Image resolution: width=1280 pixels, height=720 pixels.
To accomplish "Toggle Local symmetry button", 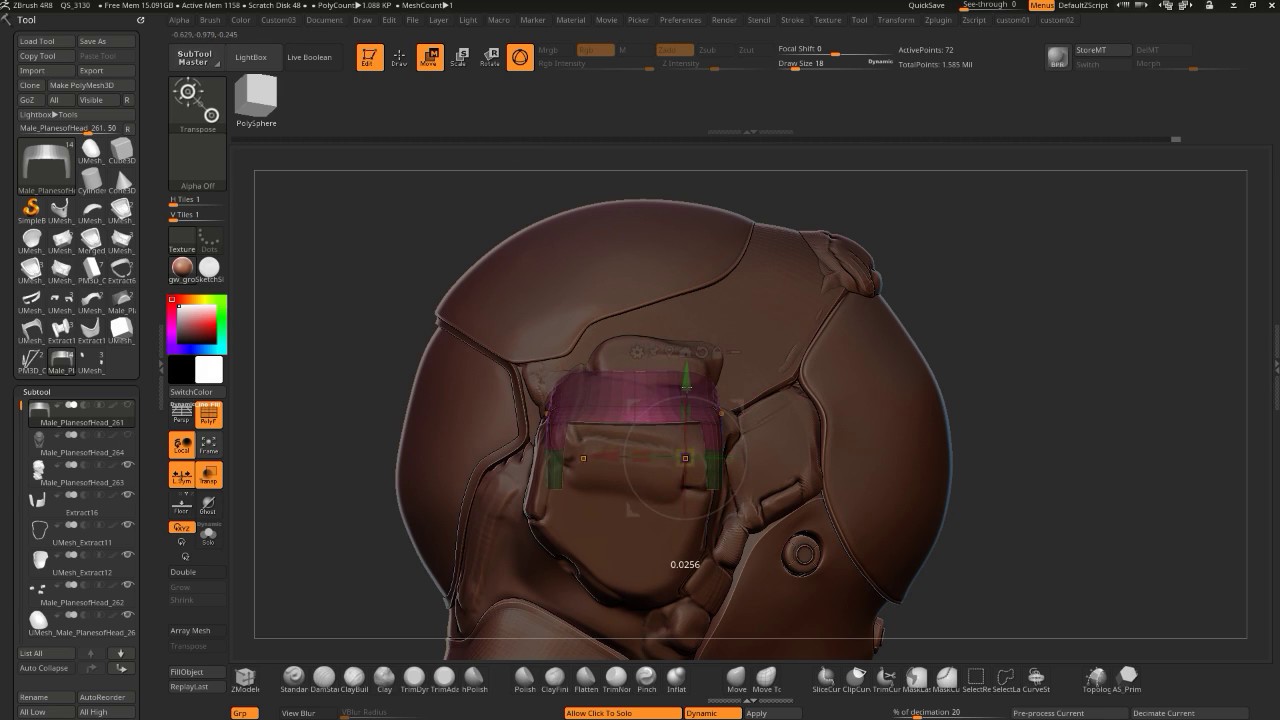I will point(181,445).
